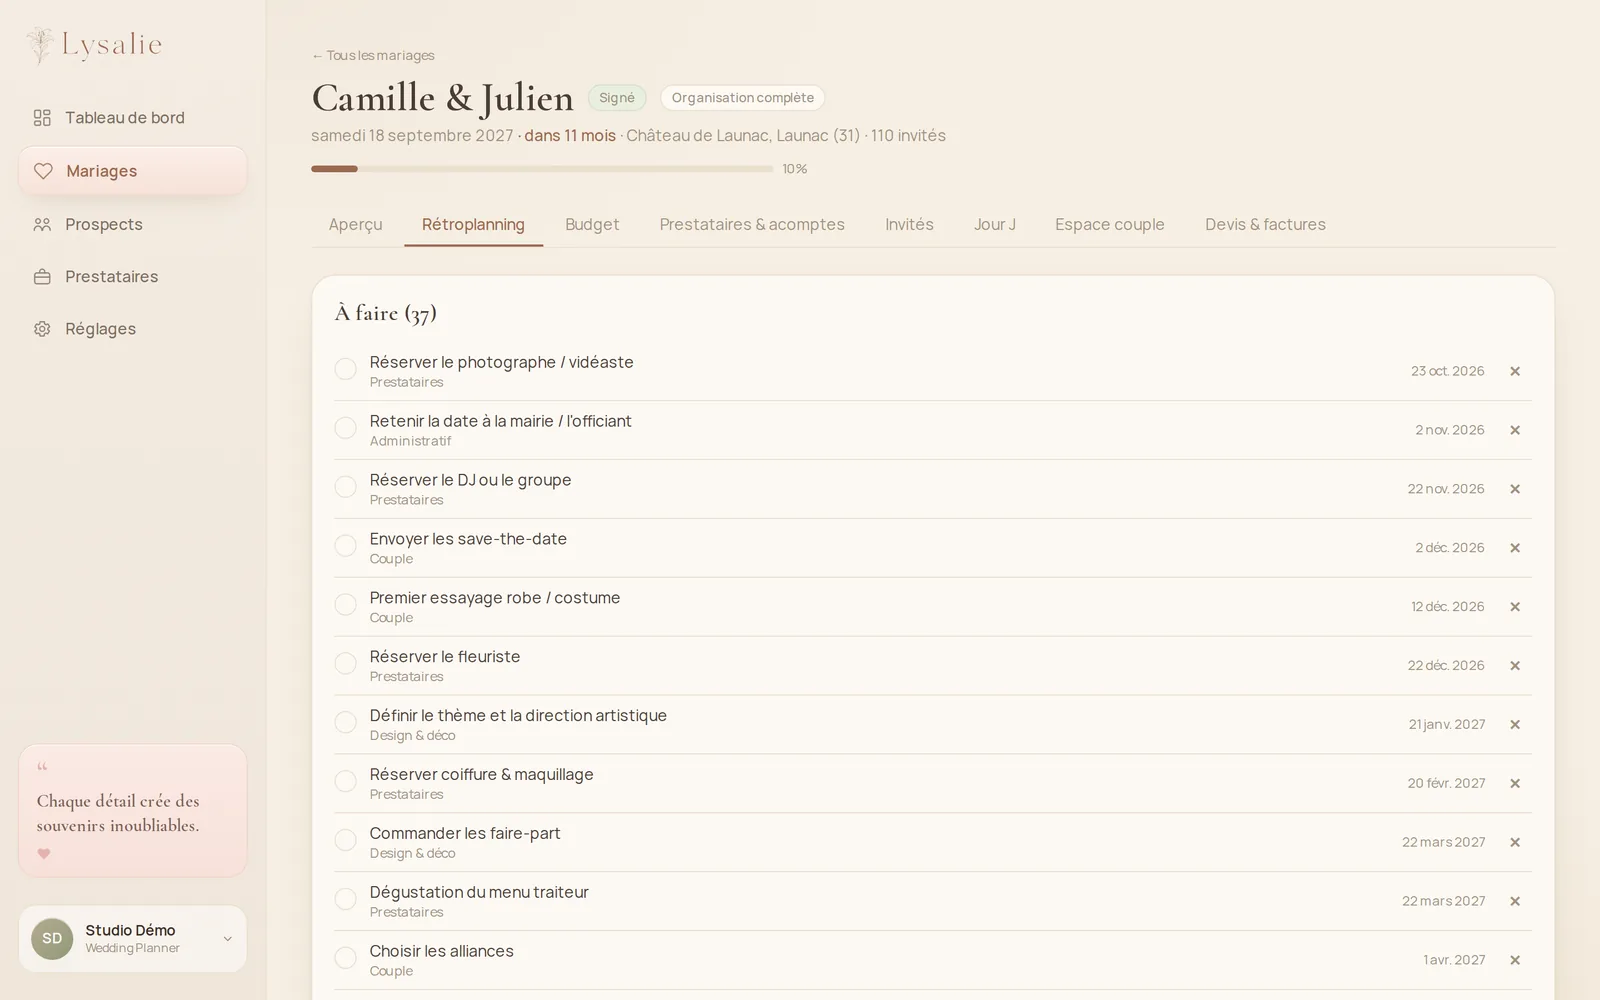Click the '22 nov. 2026' due date
Viewport: 1600px width, 1000px height.
pos(1446,489)
